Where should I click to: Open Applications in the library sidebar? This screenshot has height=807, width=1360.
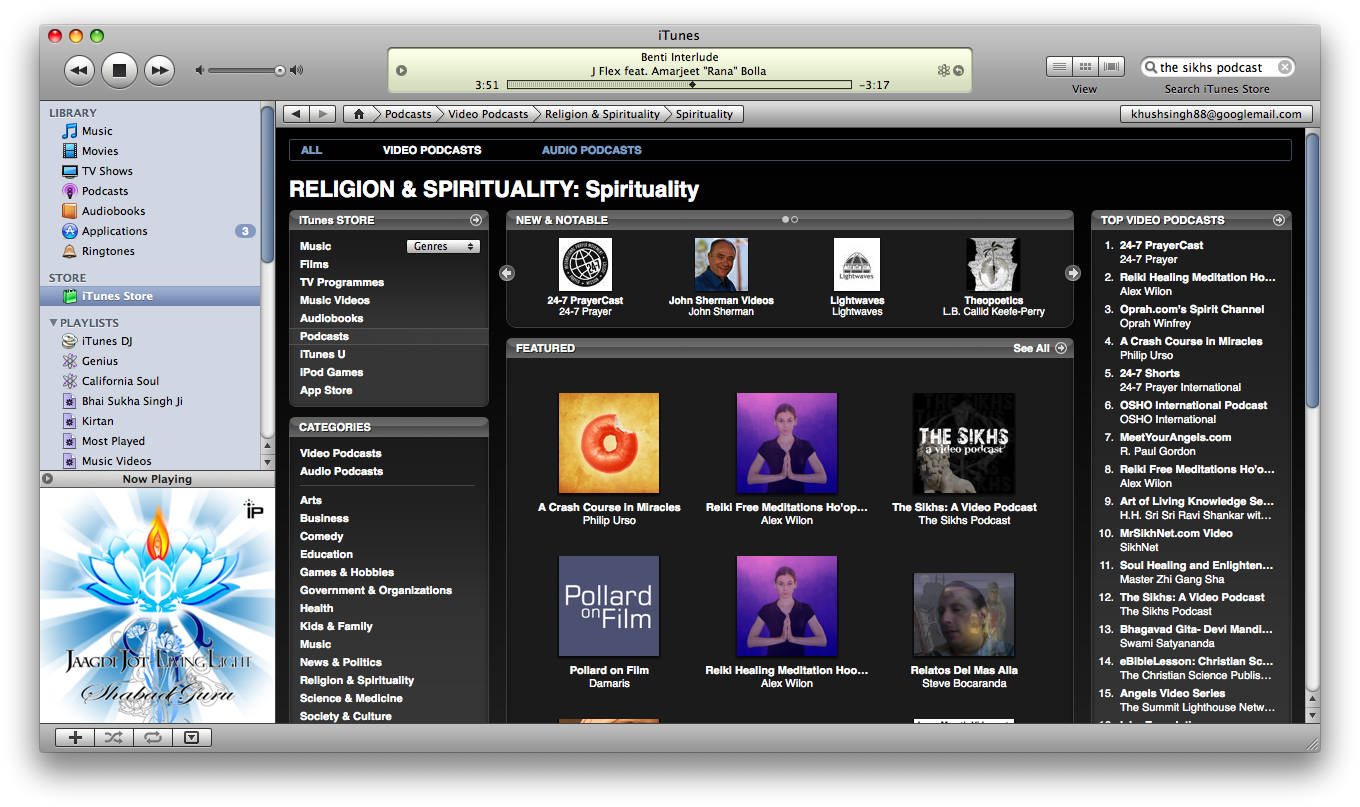pyautogui.click(x=114, y=231)
